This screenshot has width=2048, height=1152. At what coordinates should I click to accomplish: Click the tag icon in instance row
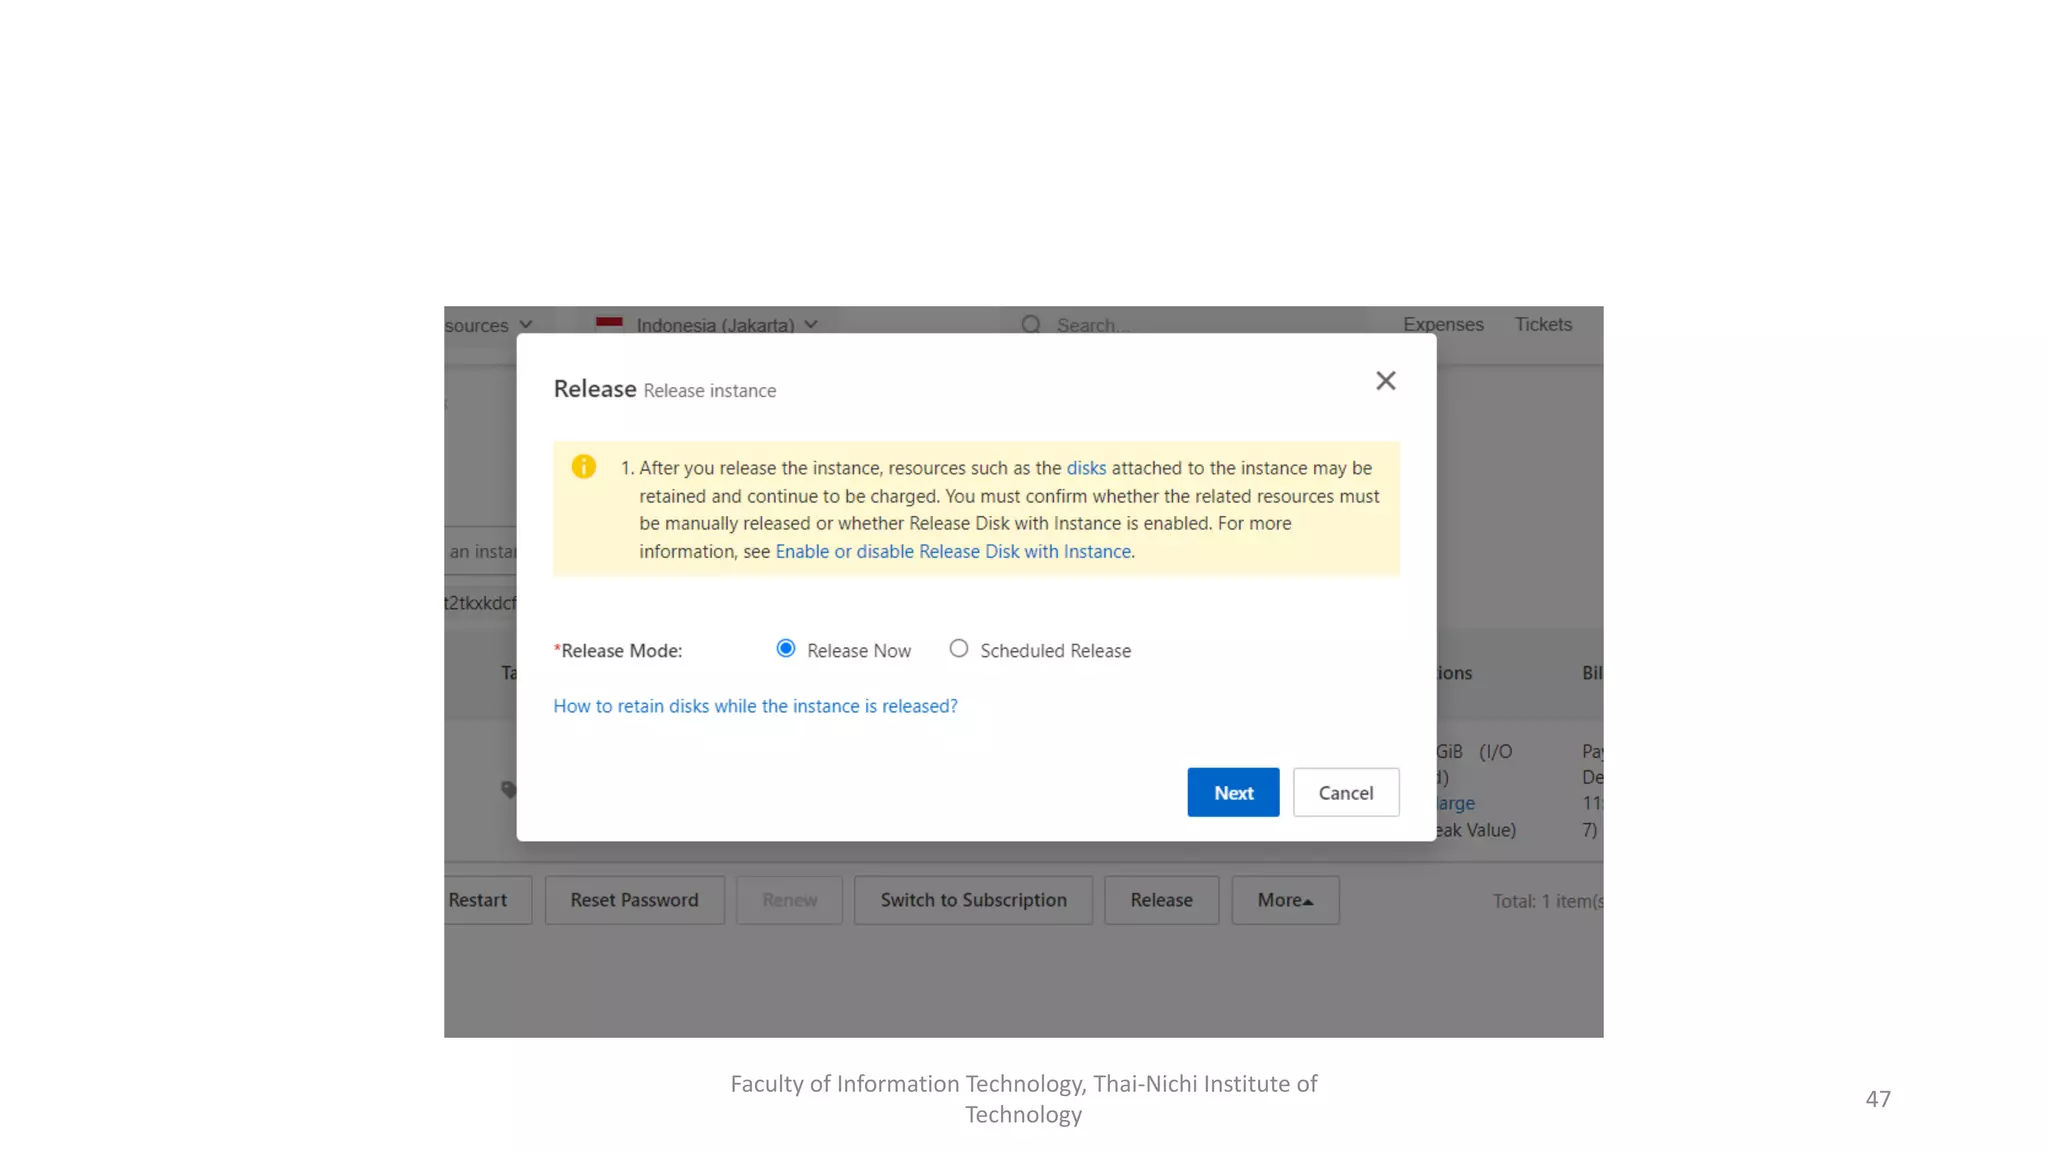click(x=508, y=790)
